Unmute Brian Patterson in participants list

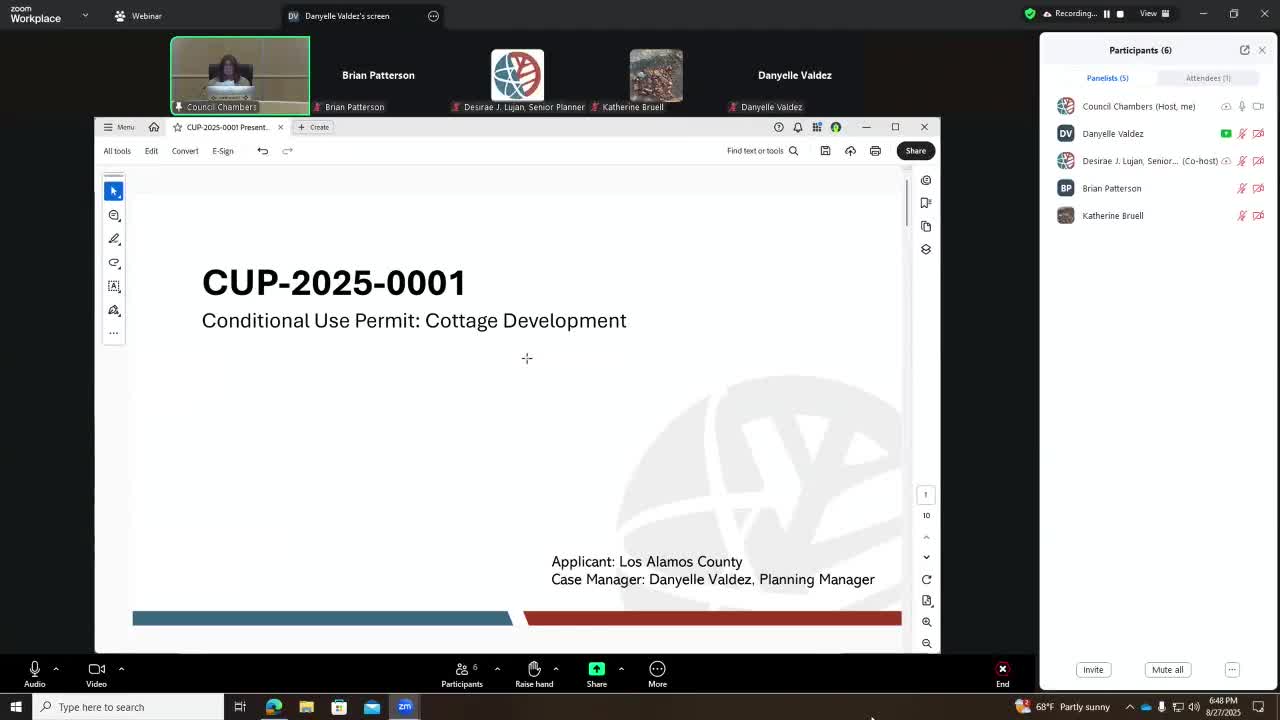(x=1242, y=188)
